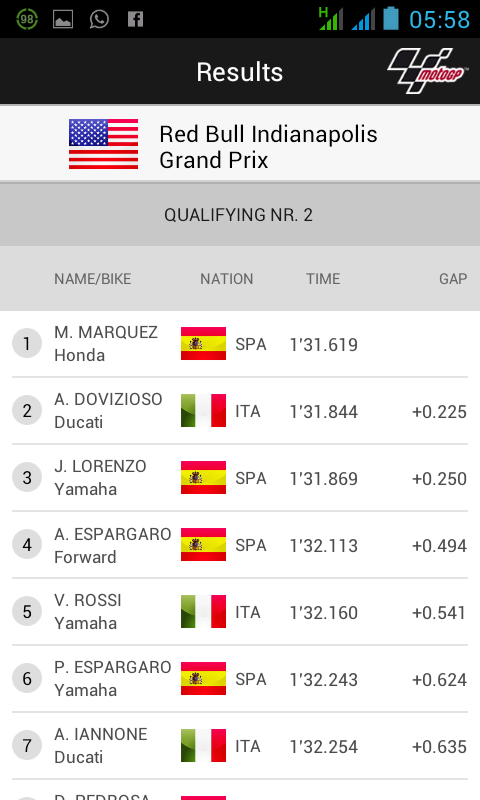Select the Red Bull Indianapolis Grand Prix header

[240, 144]
